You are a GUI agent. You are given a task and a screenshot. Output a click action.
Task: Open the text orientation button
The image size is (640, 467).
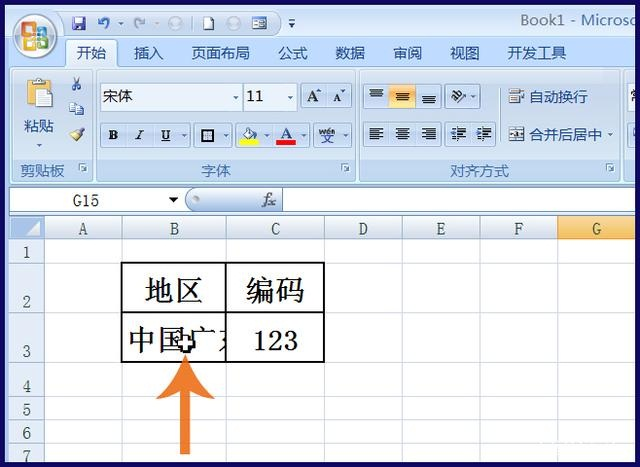(x=458, y=96)
